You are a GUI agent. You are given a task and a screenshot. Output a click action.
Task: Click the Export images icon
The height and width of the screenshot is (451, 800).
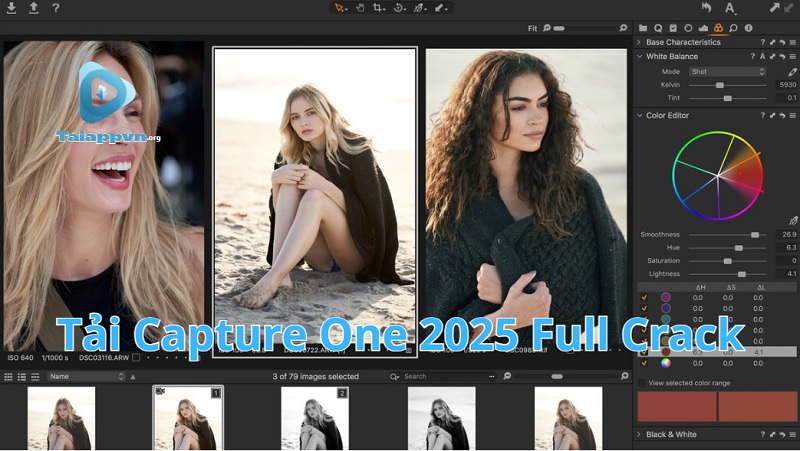[34, 8]
